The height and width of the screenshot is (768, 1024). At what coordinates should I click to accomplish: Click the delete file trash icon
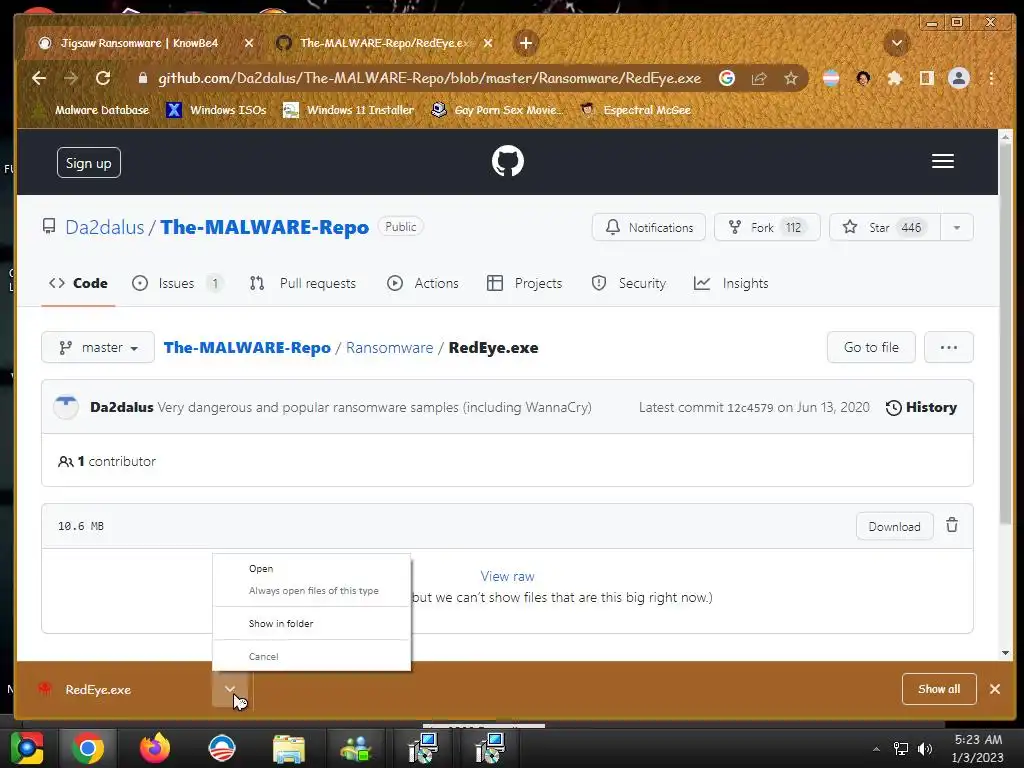[952, 525]
